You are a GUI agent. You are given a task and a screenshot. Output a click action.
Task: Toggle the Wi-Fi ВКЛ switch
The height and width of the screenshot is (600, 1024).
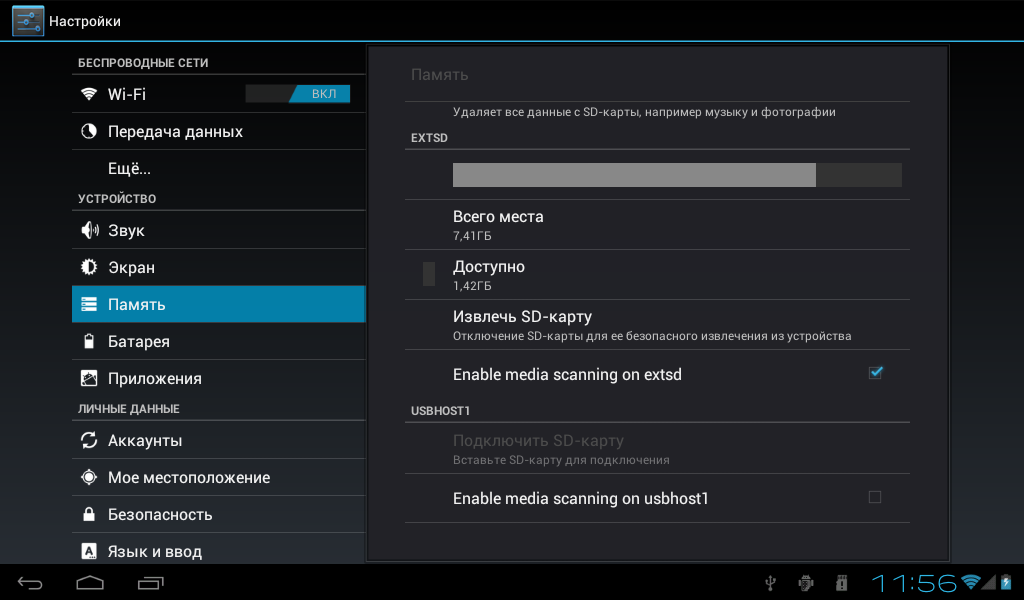pos(298,94)
